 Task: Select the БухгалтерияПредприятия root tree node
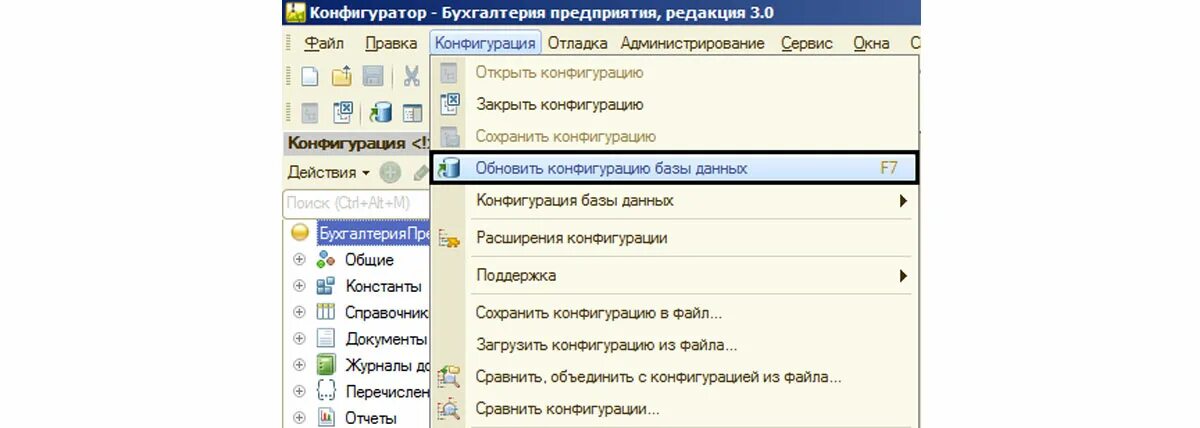(375, 233)
